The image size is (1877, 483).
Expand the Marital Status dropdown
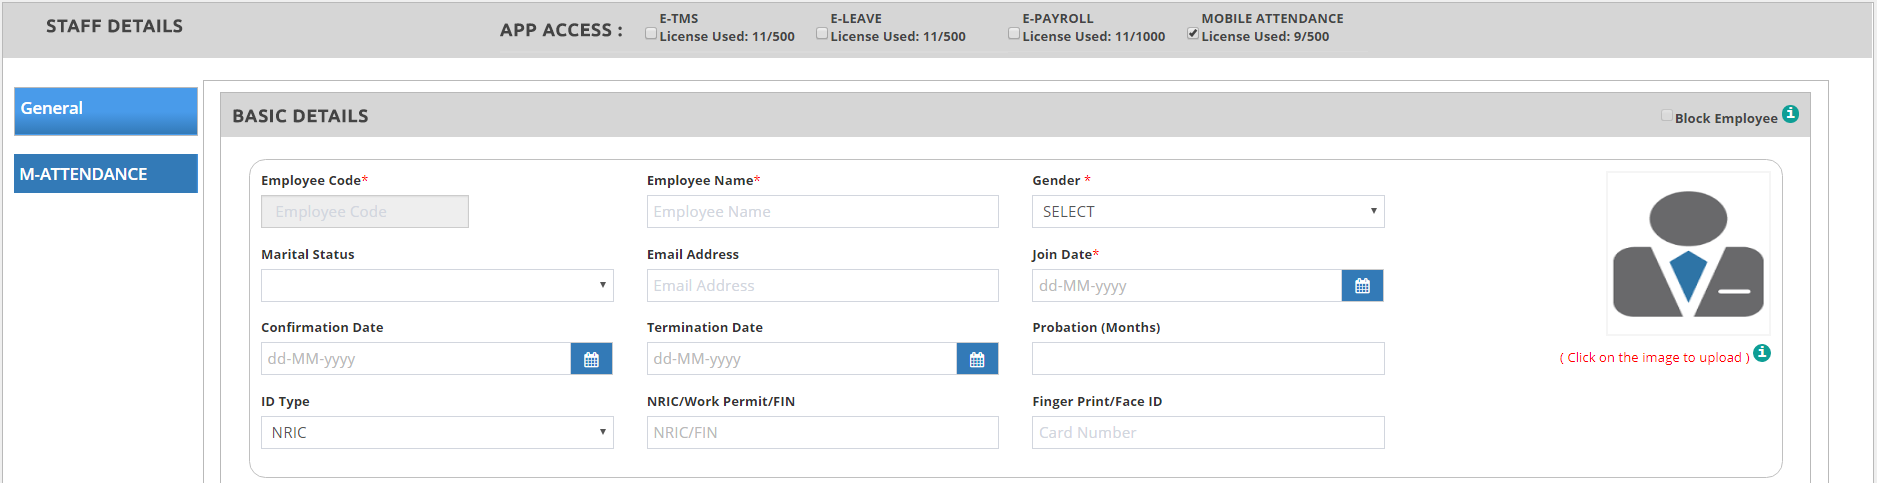437,286
